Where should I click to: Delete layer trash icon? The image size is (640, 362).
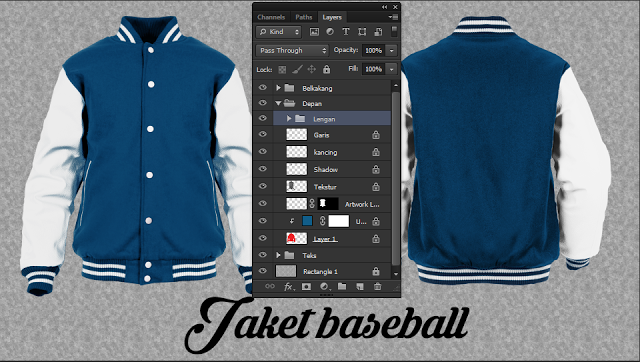pyautogui.click(x=378, y=286)
